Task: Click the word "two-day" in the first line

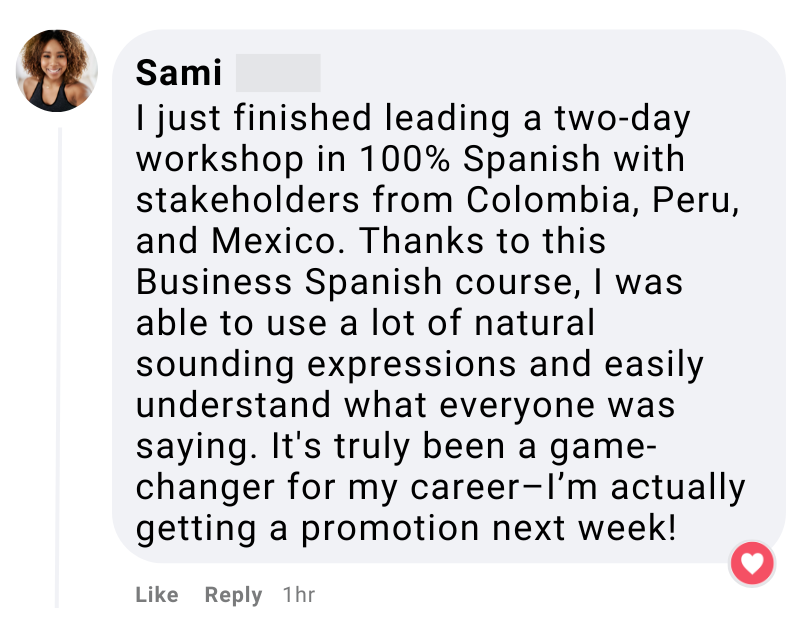Action: click(620, 118)
